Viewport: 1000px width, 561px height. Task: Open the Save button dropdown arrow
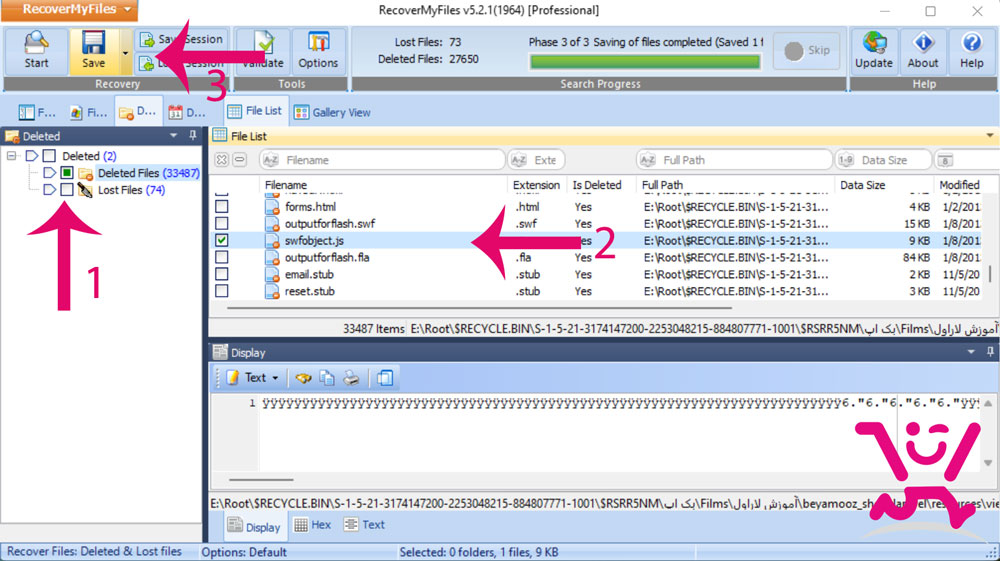click(x=126, y=53)
